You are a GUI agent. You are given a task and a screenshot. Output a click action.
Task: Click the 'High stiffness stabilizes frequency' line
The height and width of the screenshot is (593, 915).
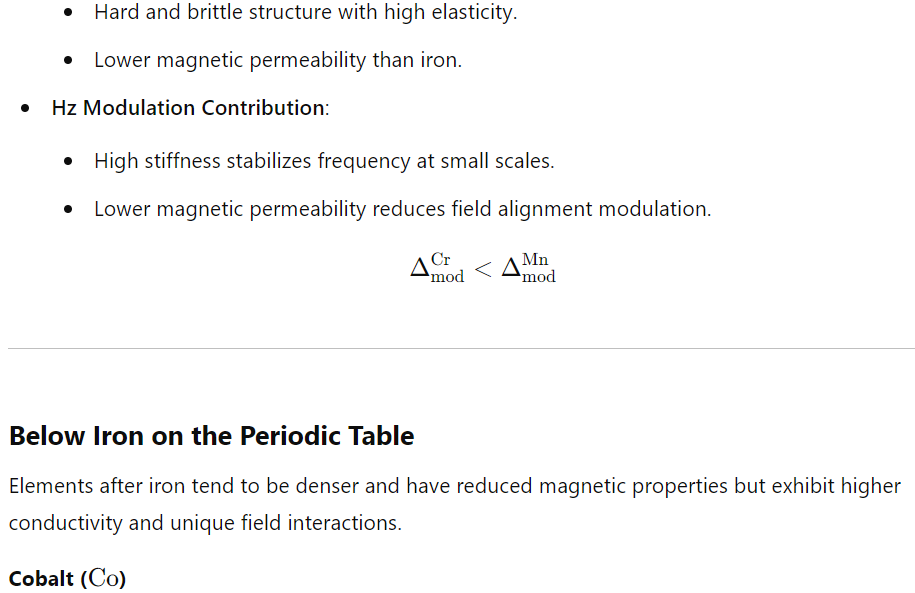pos(324,161)
